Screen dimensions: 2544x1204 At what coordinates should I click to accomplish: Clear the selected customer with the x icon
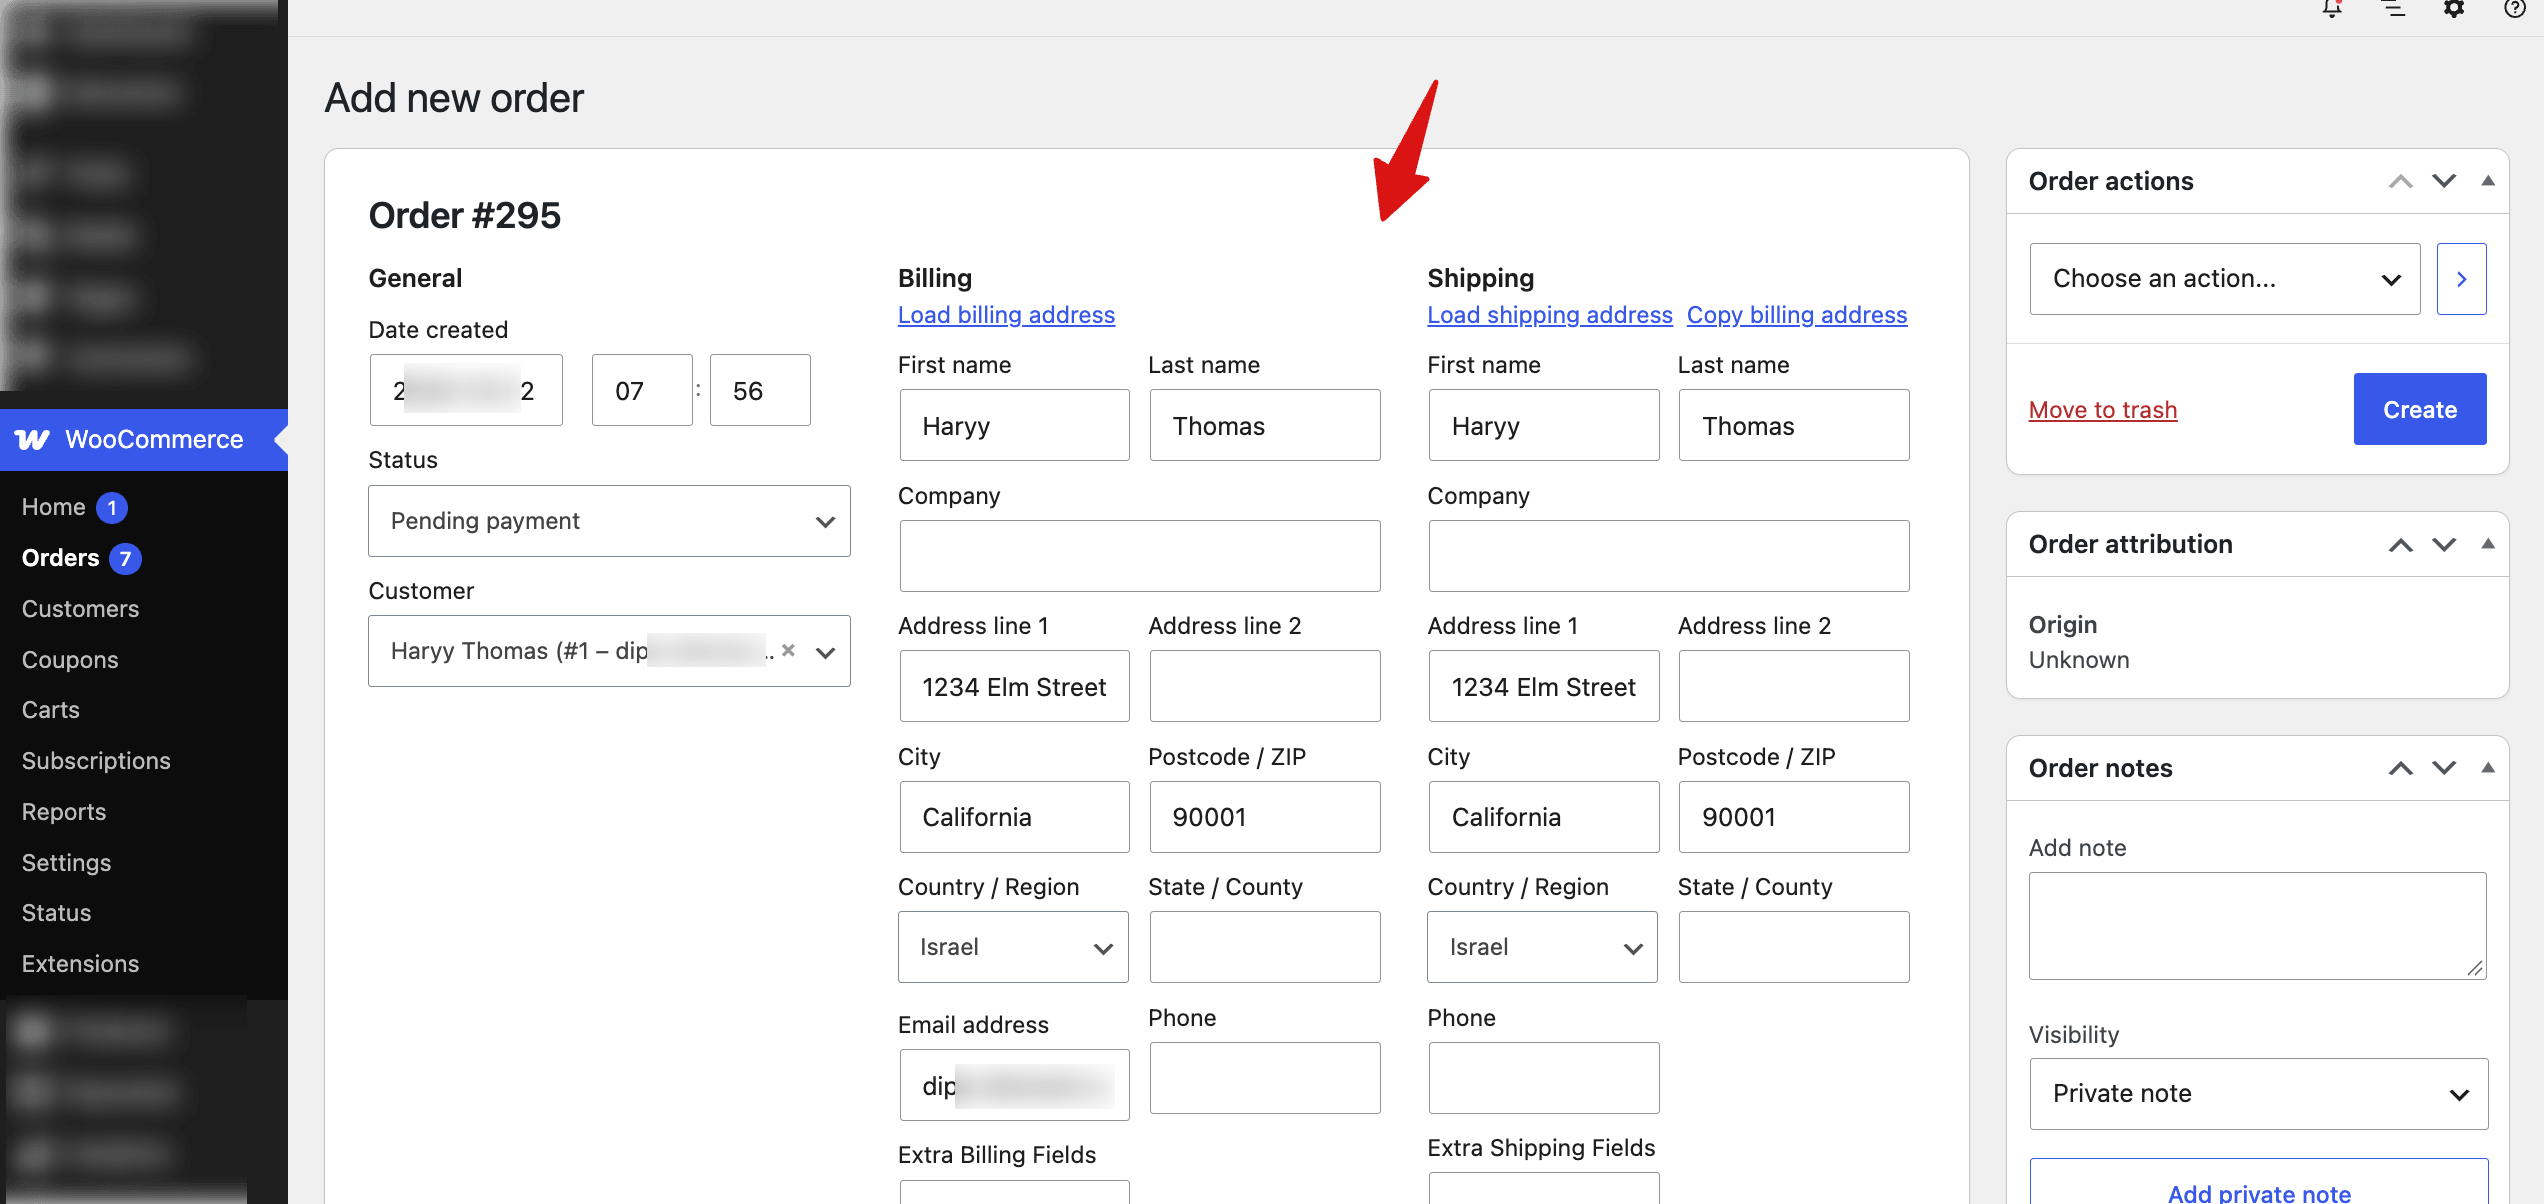[788, 651]
